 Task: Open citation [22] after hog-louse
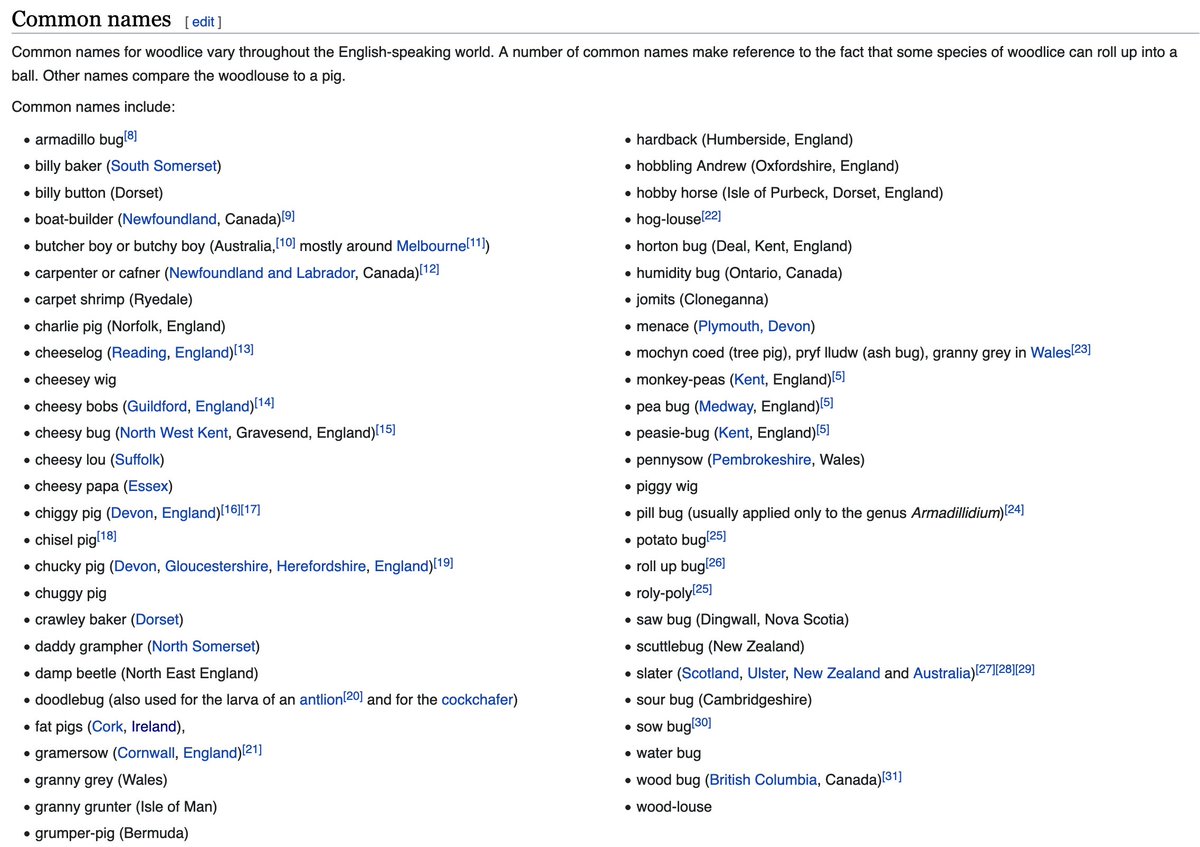pos(711,215)
